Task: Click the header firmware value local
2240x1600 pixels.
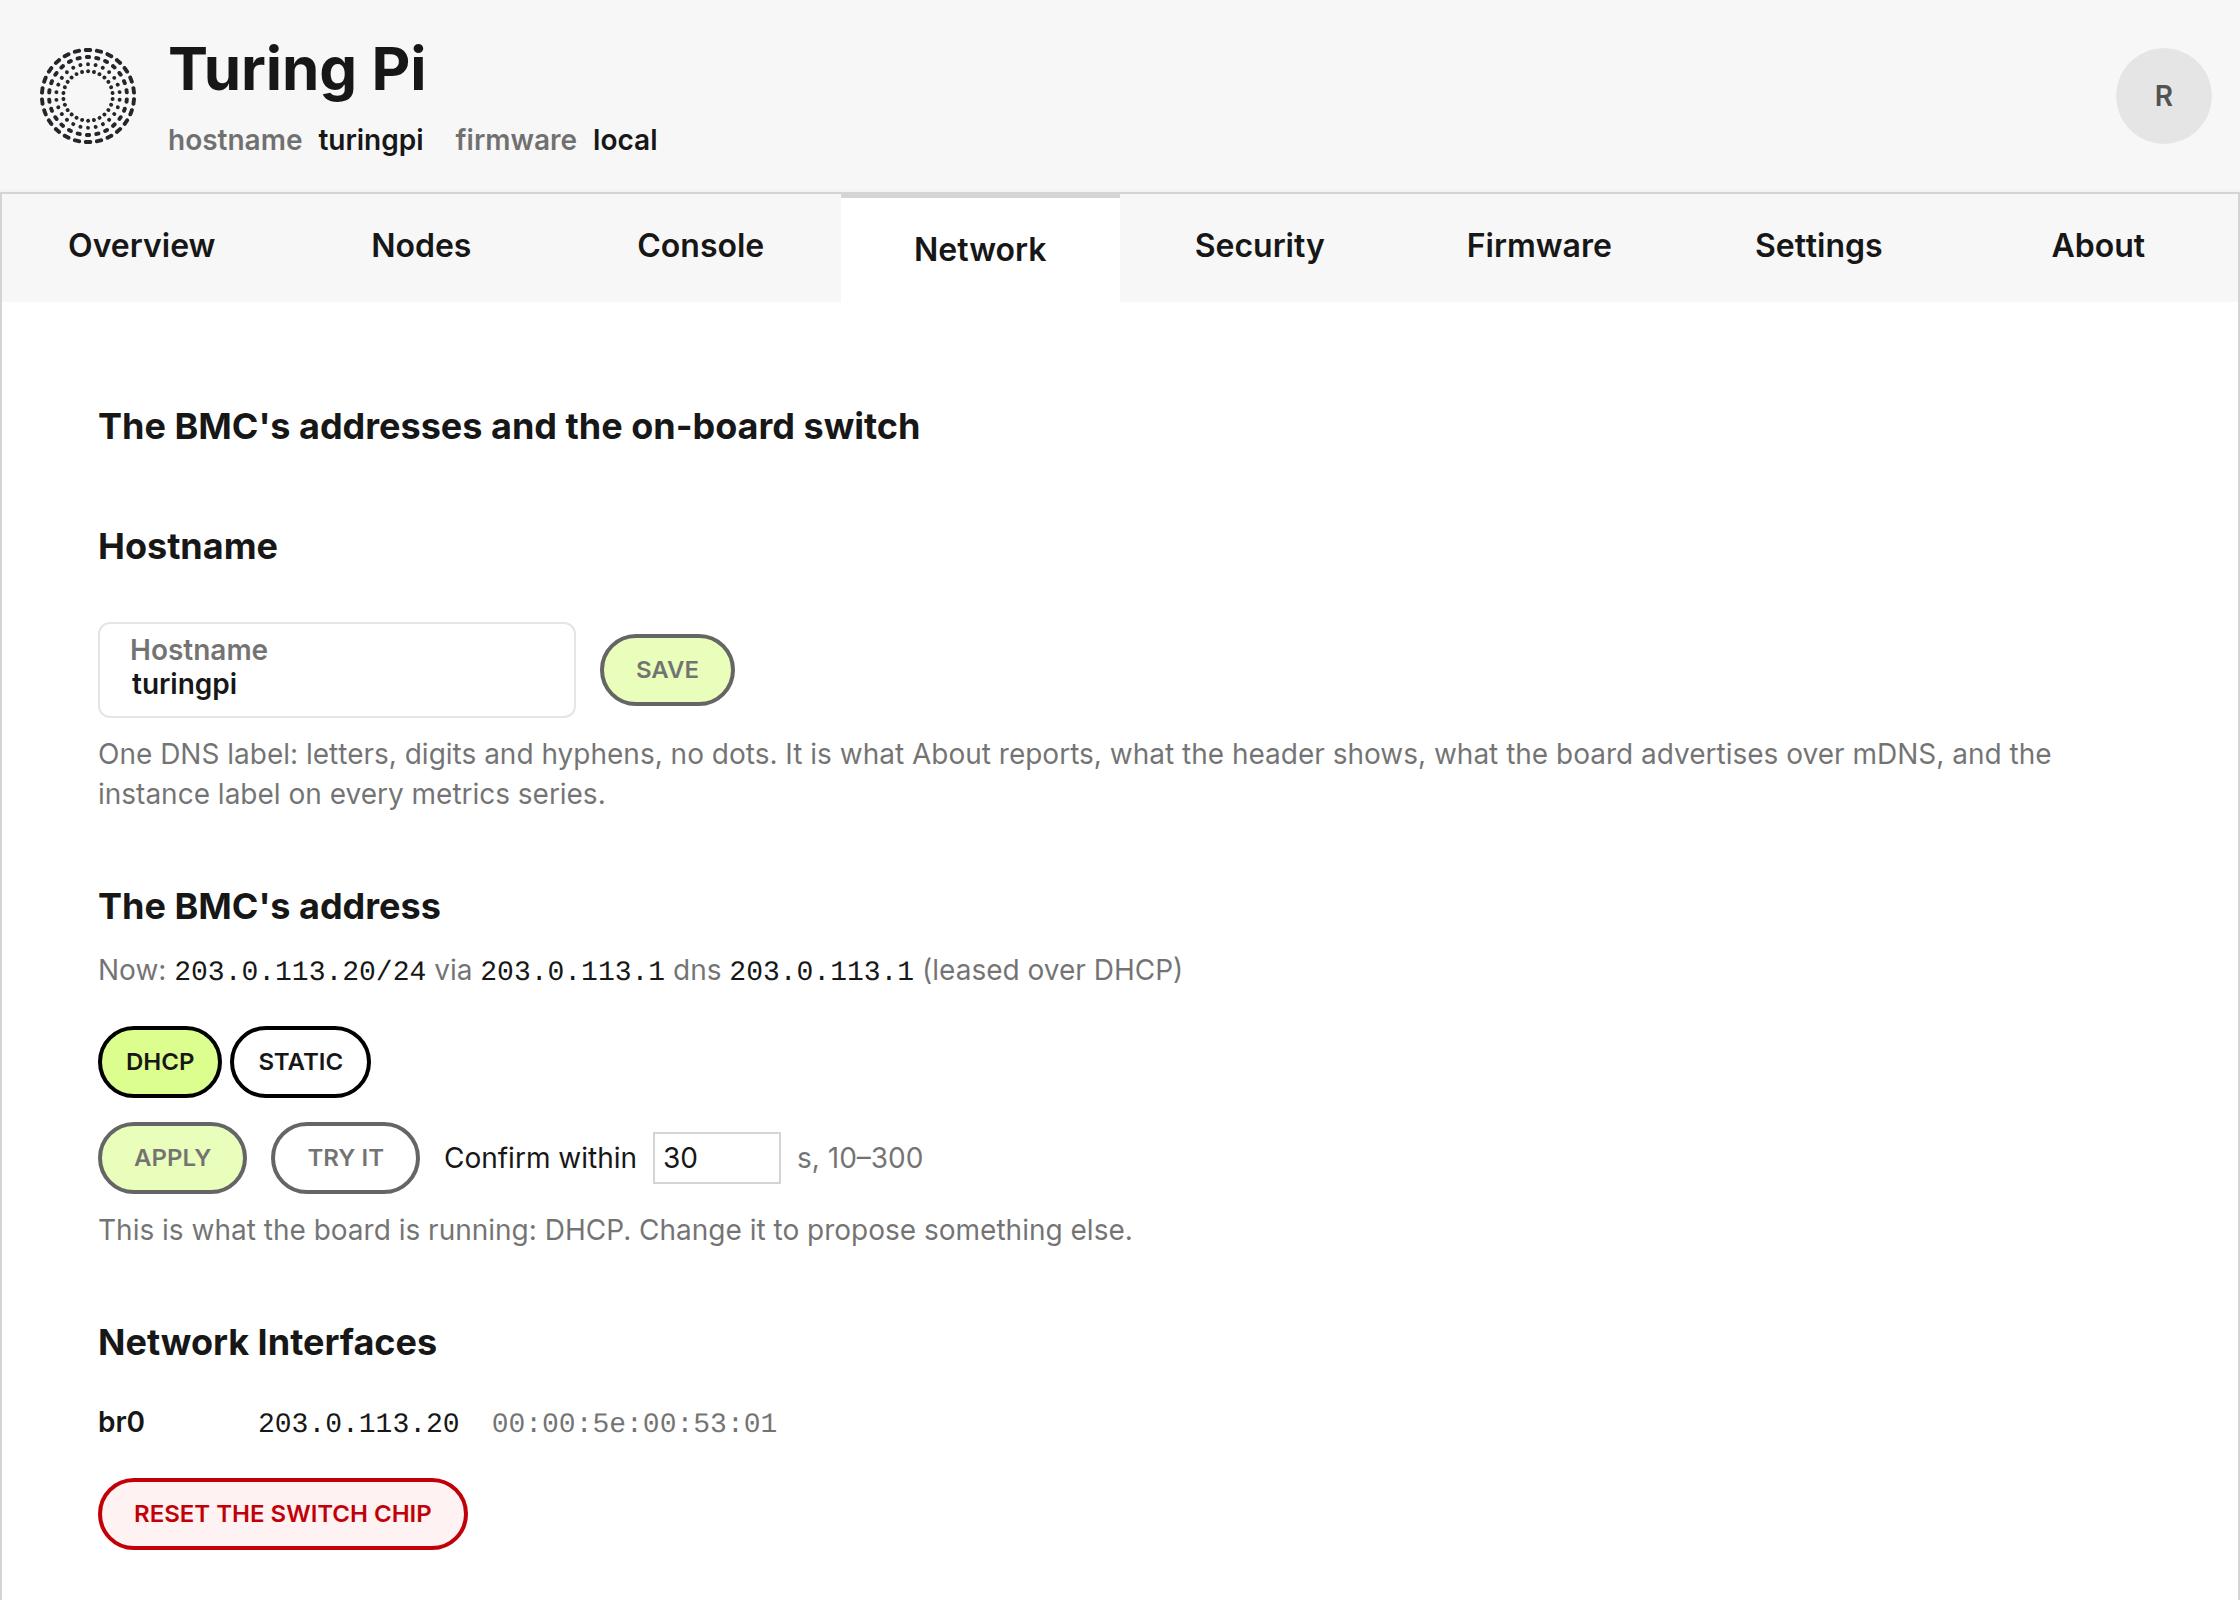Action: tap(625, 140)
